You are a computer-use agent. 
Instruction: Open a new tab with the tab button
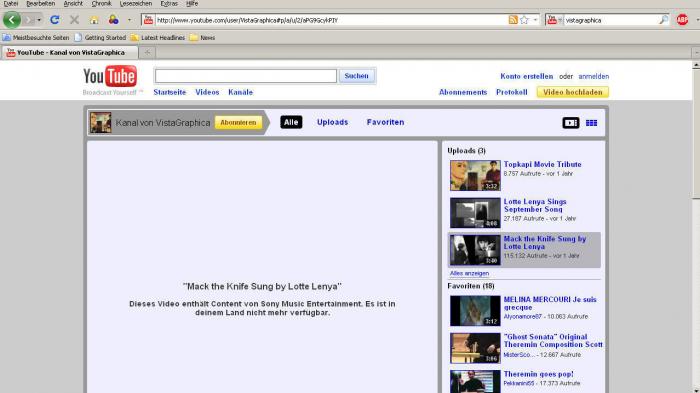pos(147,52)
